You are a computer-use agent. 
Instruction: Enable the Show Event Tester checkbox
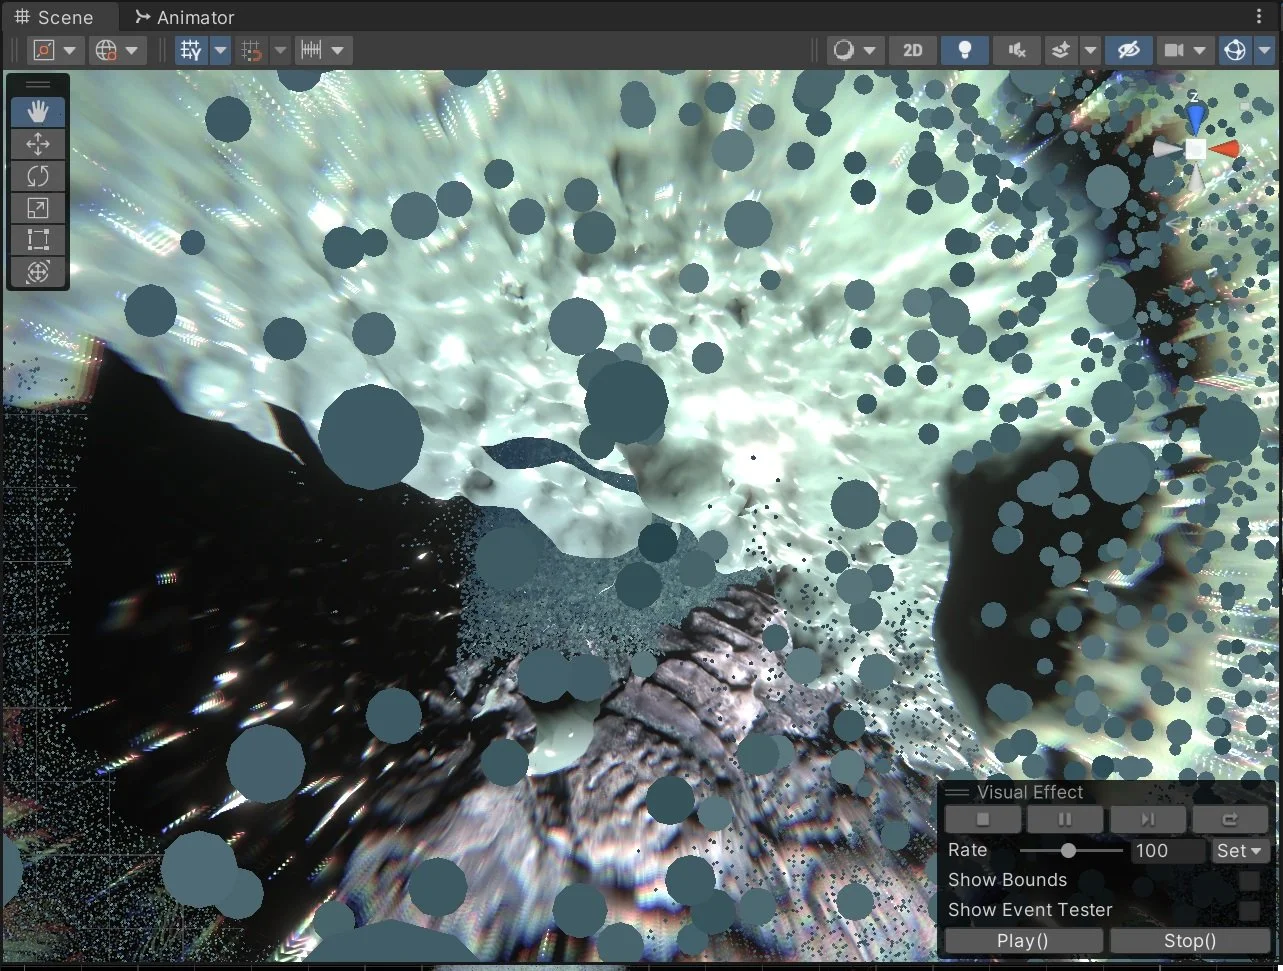pyautogui.click(x=1250, y=911)
